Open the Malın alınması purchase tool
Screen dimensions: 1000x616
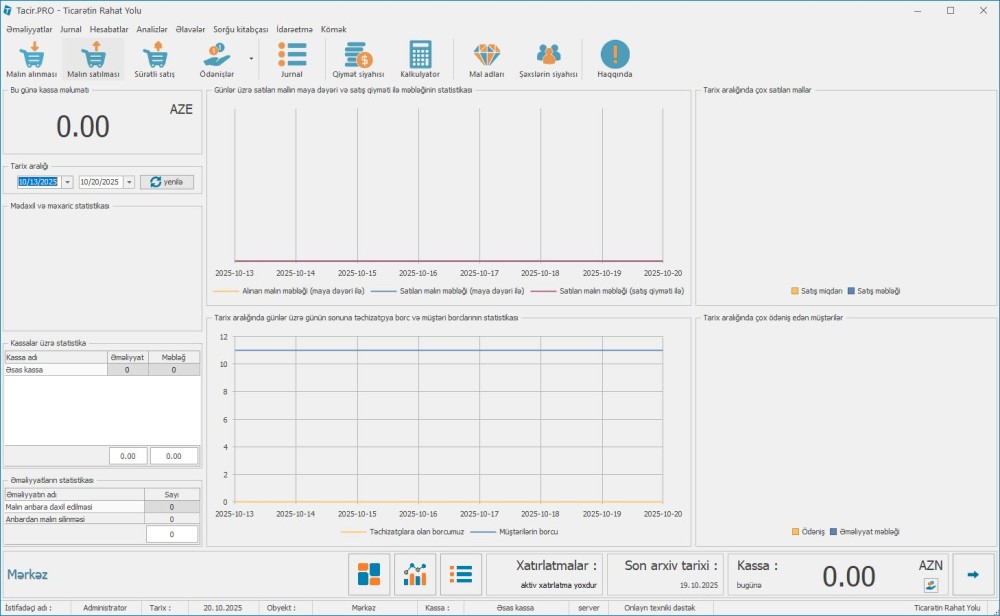point(32,60)
